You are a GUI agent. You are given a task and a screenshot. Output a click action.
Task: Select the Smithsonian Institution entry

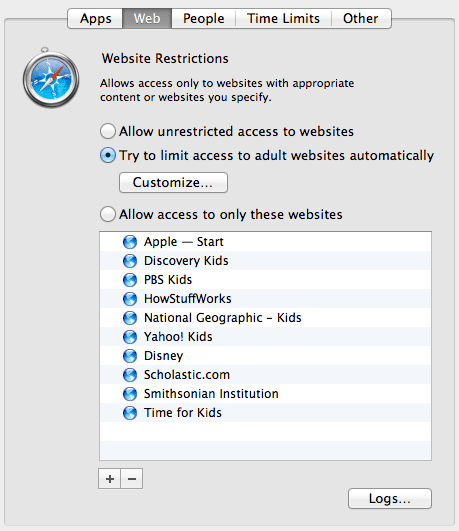pyautogui.click(x=265, y=394)
